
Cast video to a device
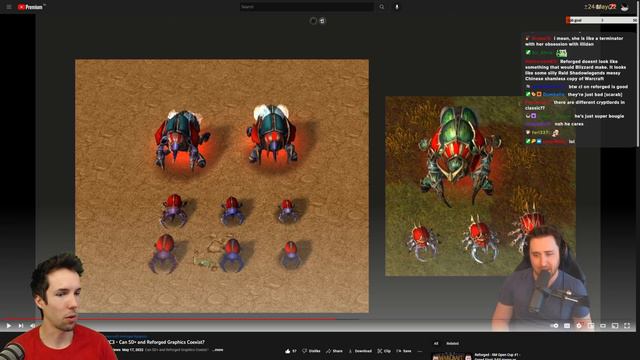tap(615, 326)
